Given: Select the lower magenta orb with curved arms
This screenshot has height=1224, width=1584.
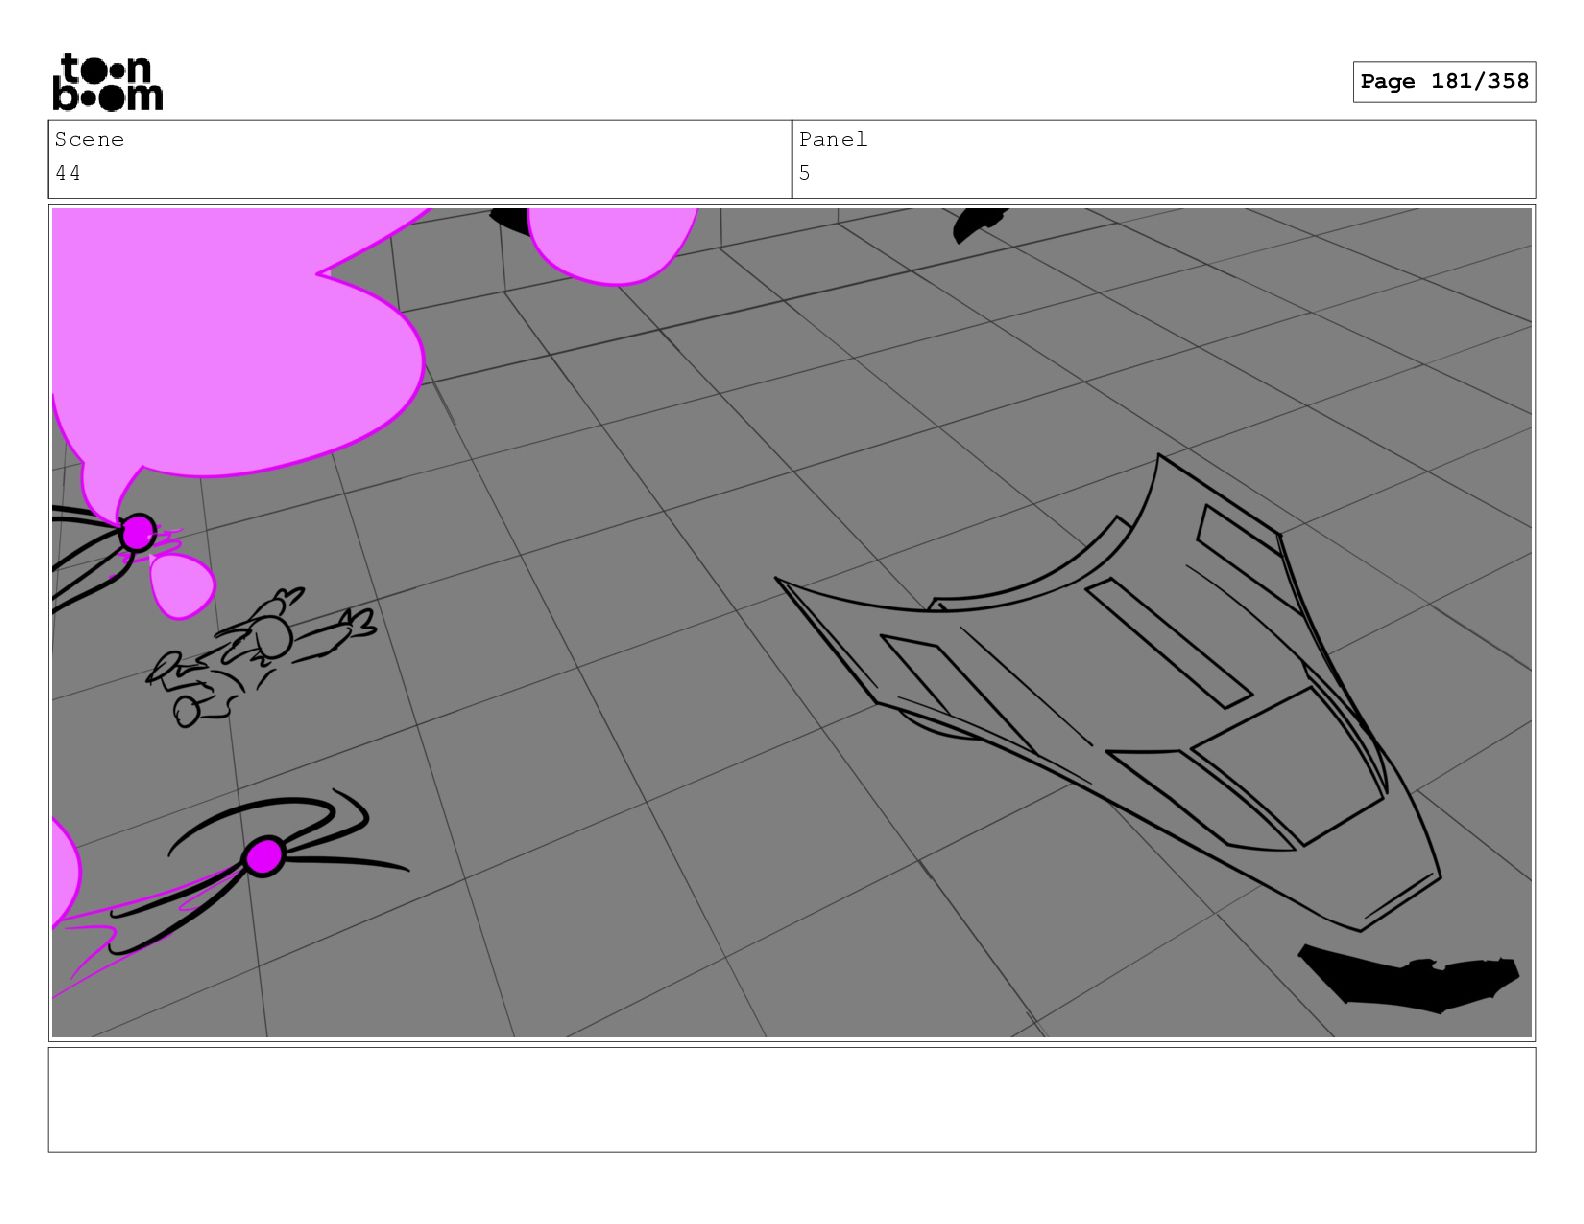Looking at the screenshot, I should point(264,857).
